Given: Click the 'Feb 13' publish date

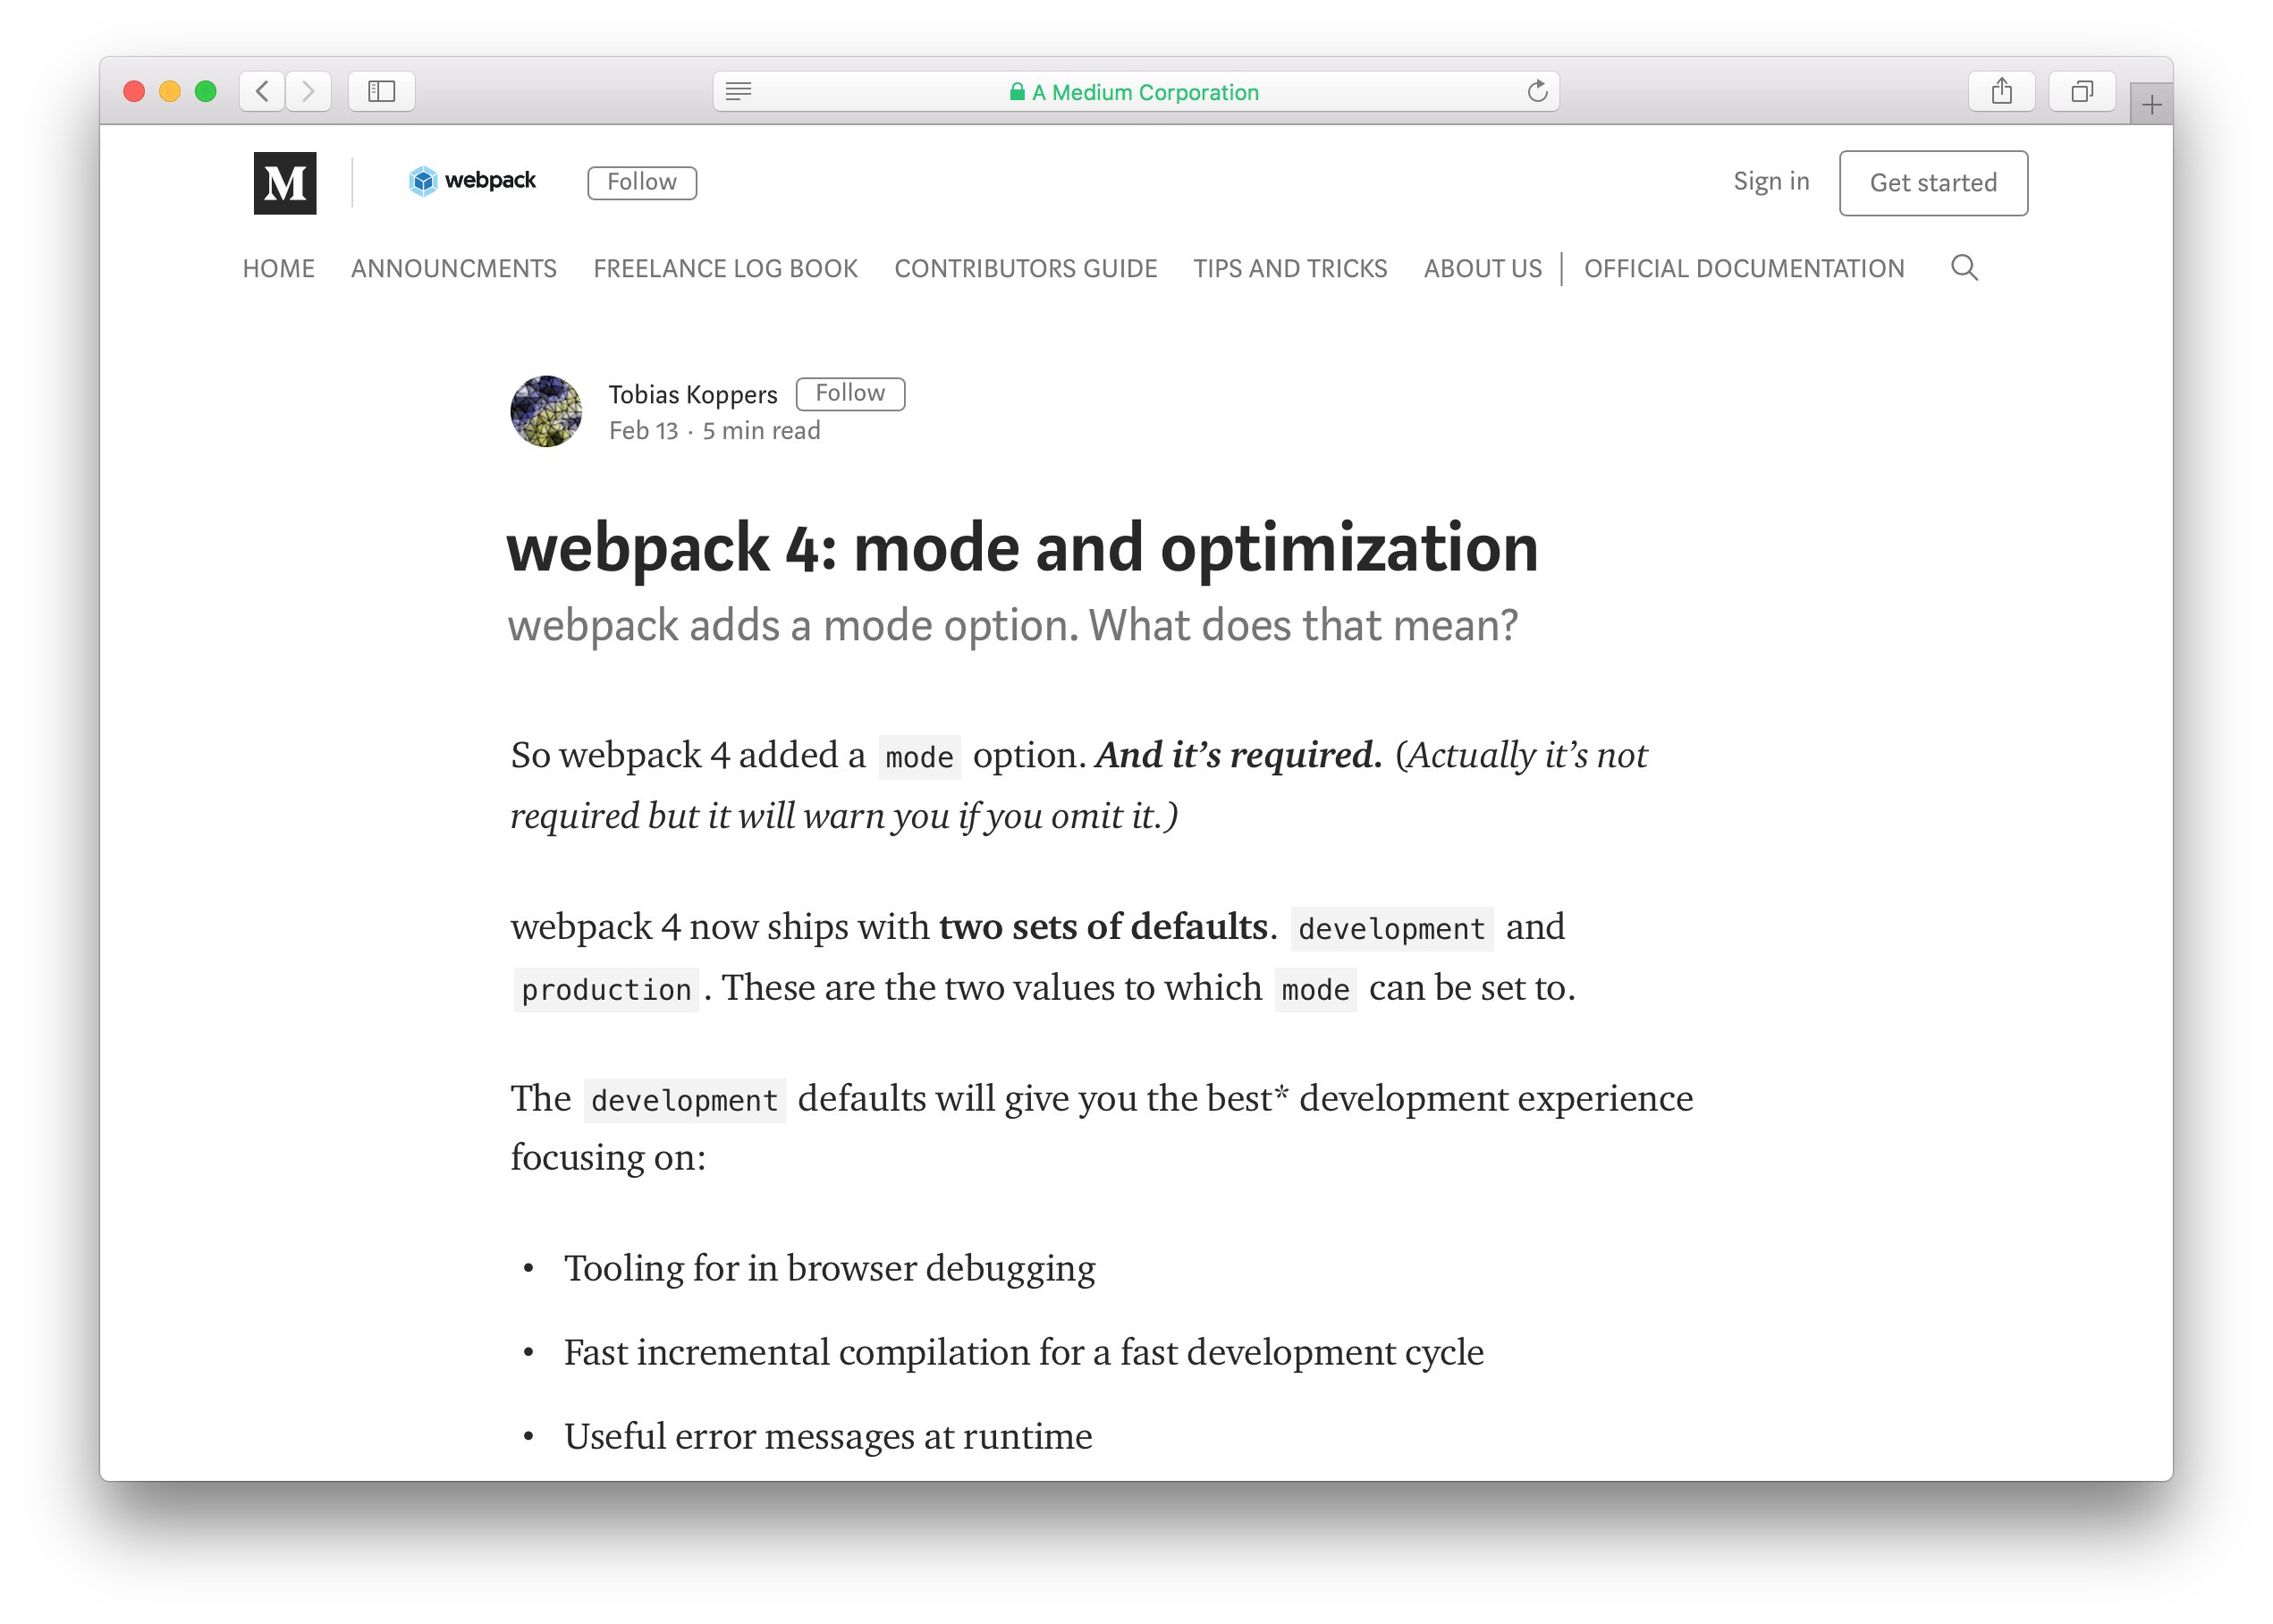Looking at the screenshot, I should [644, 431].
